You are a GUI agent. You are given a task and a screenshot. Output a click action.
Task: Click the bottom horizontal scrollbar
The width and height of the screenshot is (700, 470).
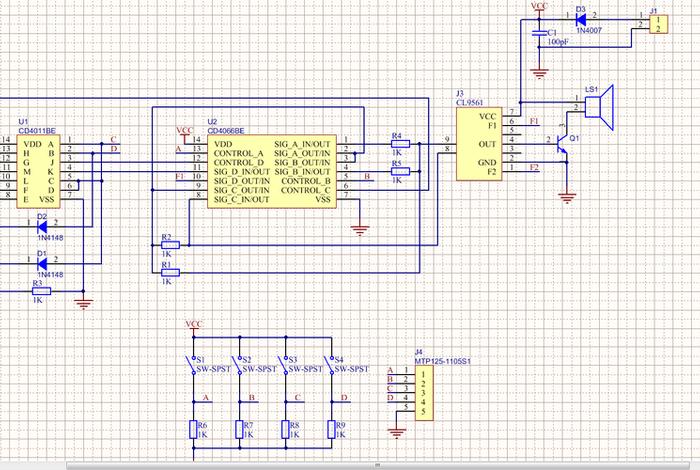click(x=377, y=466)
